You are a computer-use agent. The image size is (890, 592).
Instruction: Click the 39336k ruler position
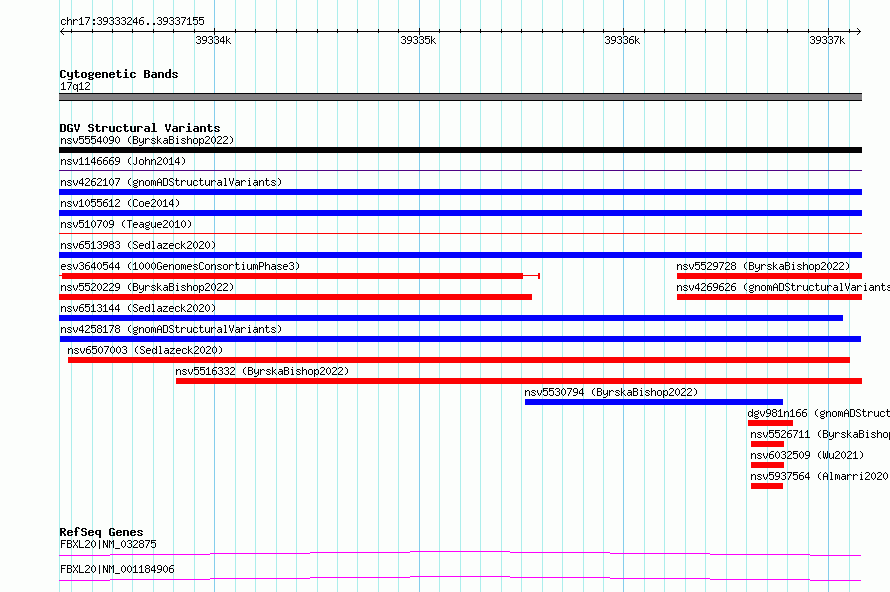click(x=622, y=40)
